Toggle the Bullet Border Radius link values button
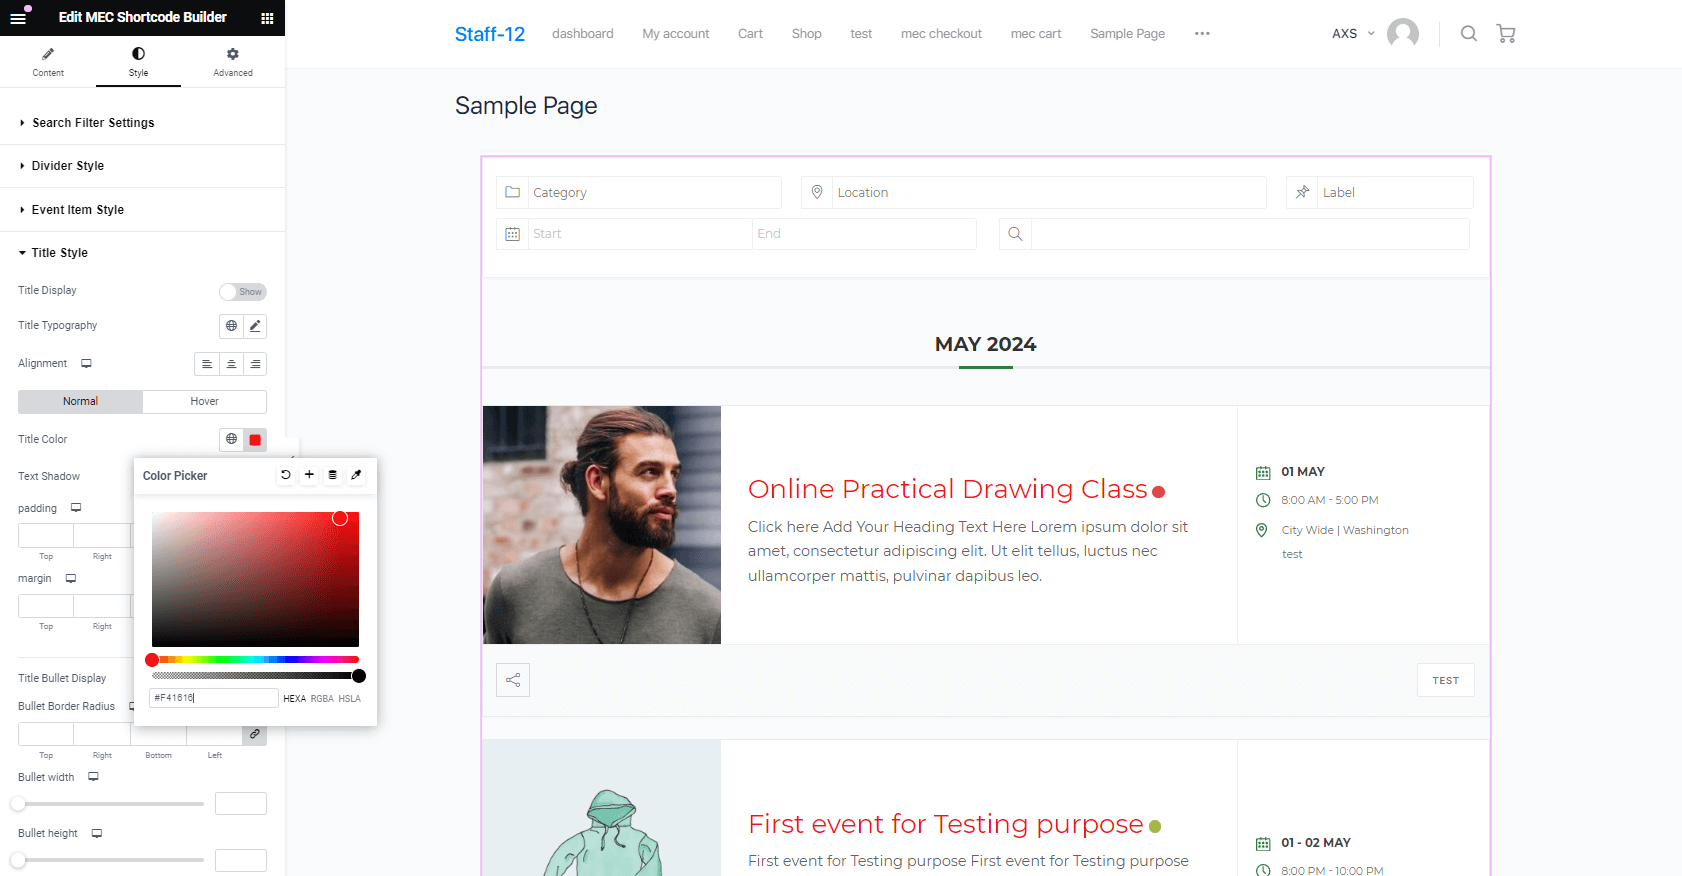Image resolution: width=1682 pixels, height=876 pixels. [255, 734]
